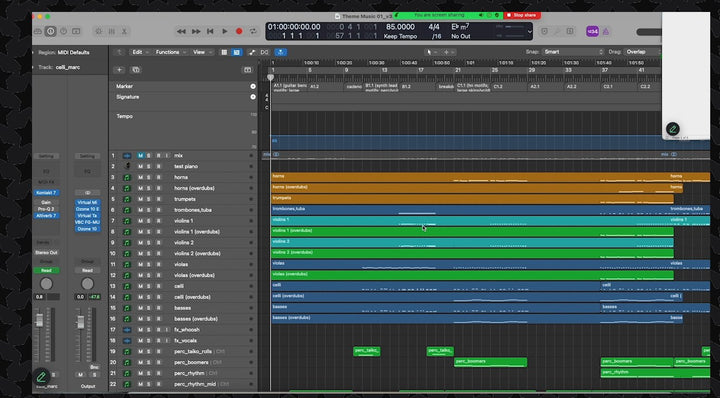Screen dimensions: 720x398
Task: Click the test piano track icon
Action: point(127,166)
